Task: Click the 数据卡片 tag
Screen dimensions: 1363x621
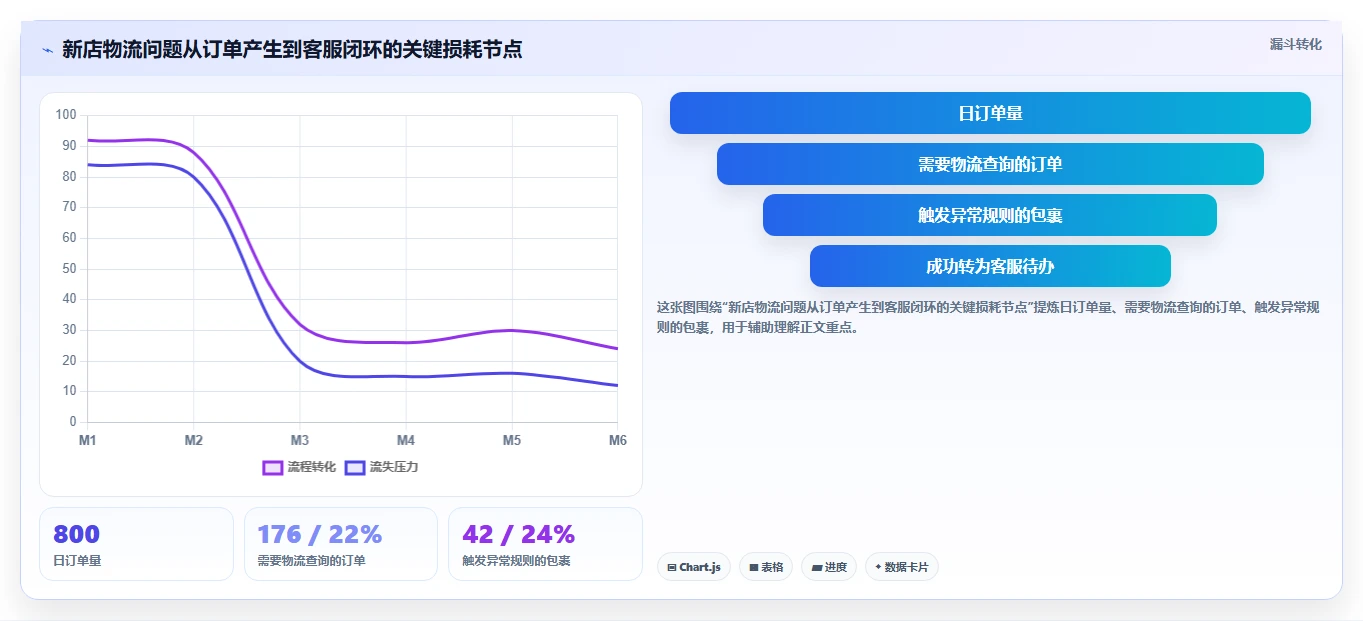Action: [x=902, y=567]
